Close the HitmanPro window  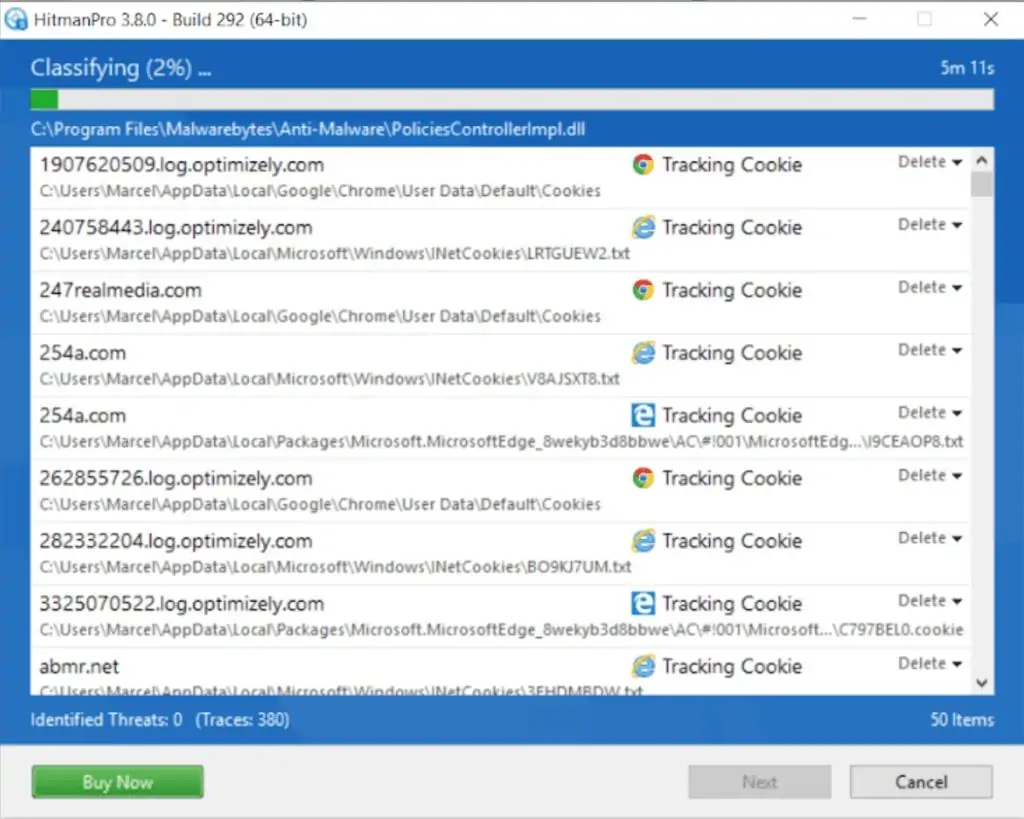(991, 19)
